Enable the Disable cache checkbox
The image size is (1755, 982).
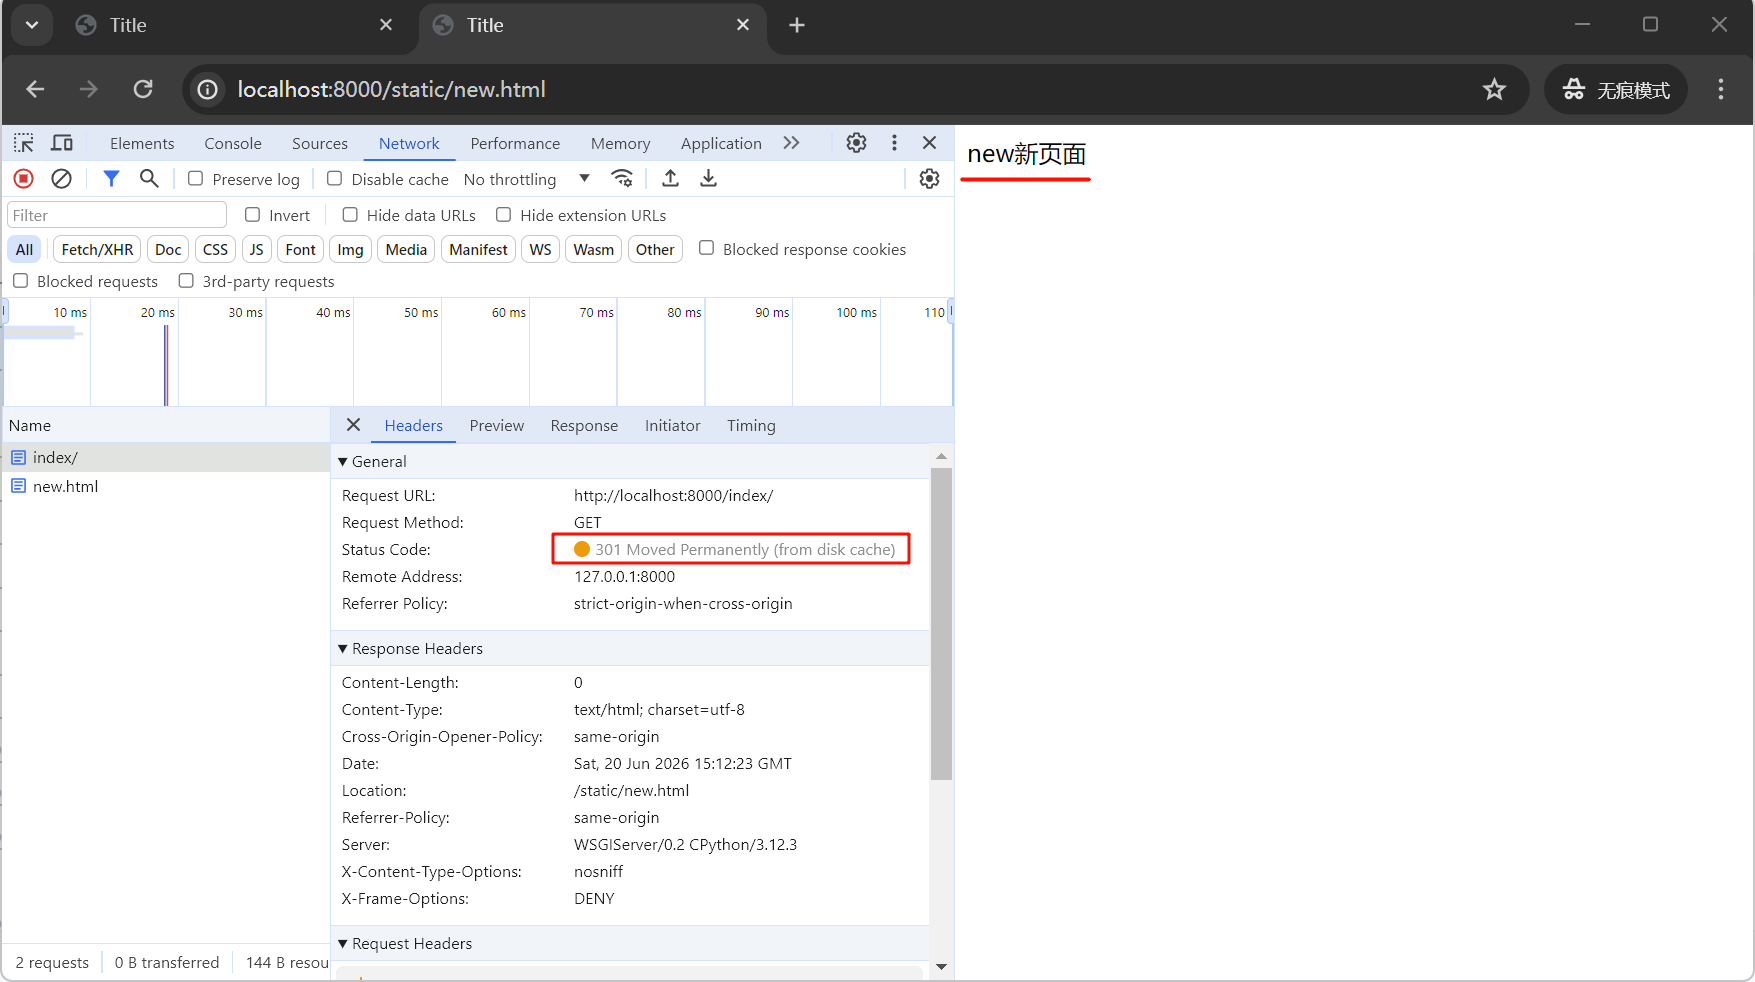(x=335, y=178)
